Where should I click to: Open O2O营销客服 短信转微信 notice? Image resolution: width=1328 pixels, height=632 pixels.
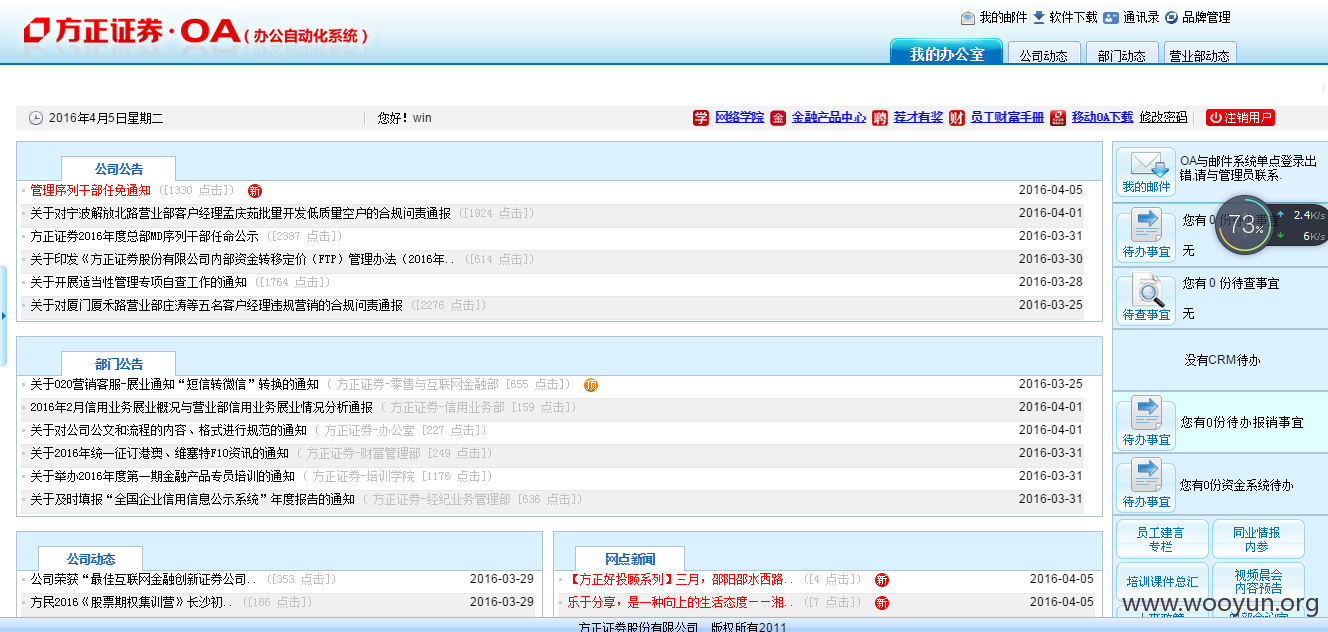pyautogui.click(x=174, y=384)
